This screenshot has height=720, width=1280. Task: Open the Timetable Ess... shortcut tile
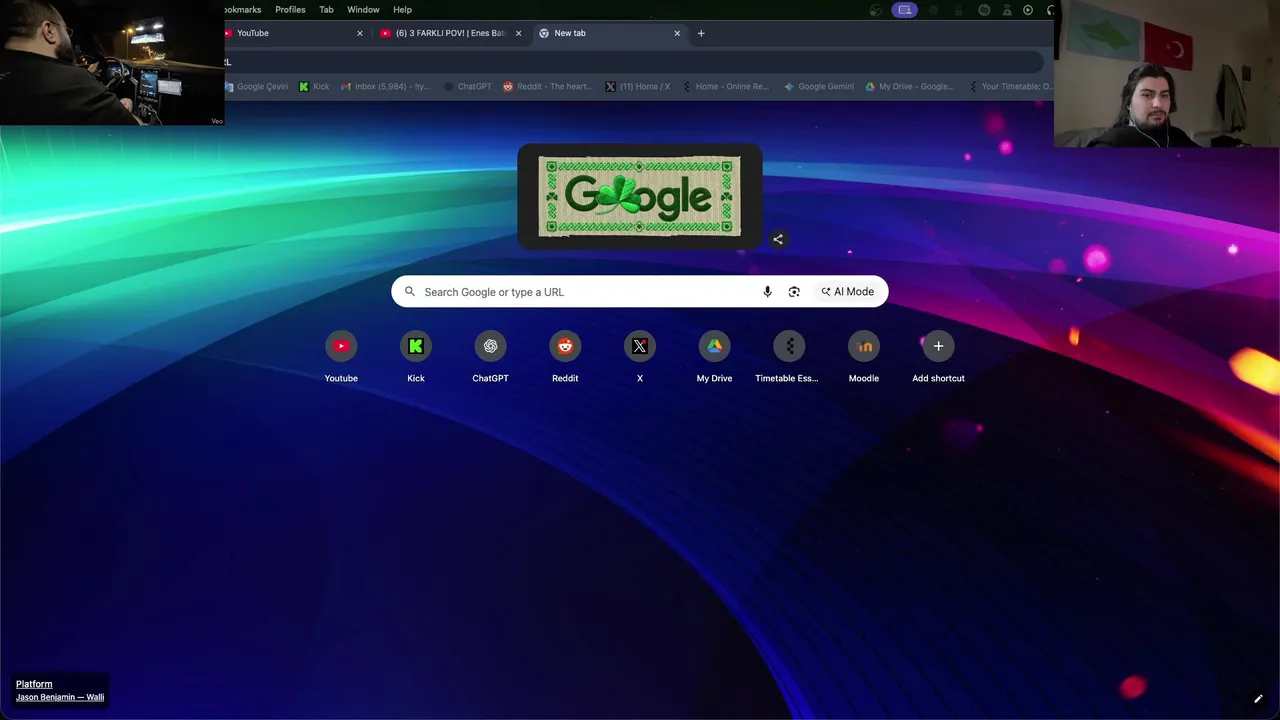789,358
